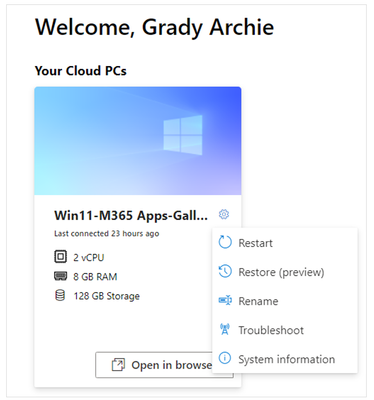Screen dimensions: 374x400
Task: Click the memory icon next to 8 GB RAM
Action: tap(60, 276)
